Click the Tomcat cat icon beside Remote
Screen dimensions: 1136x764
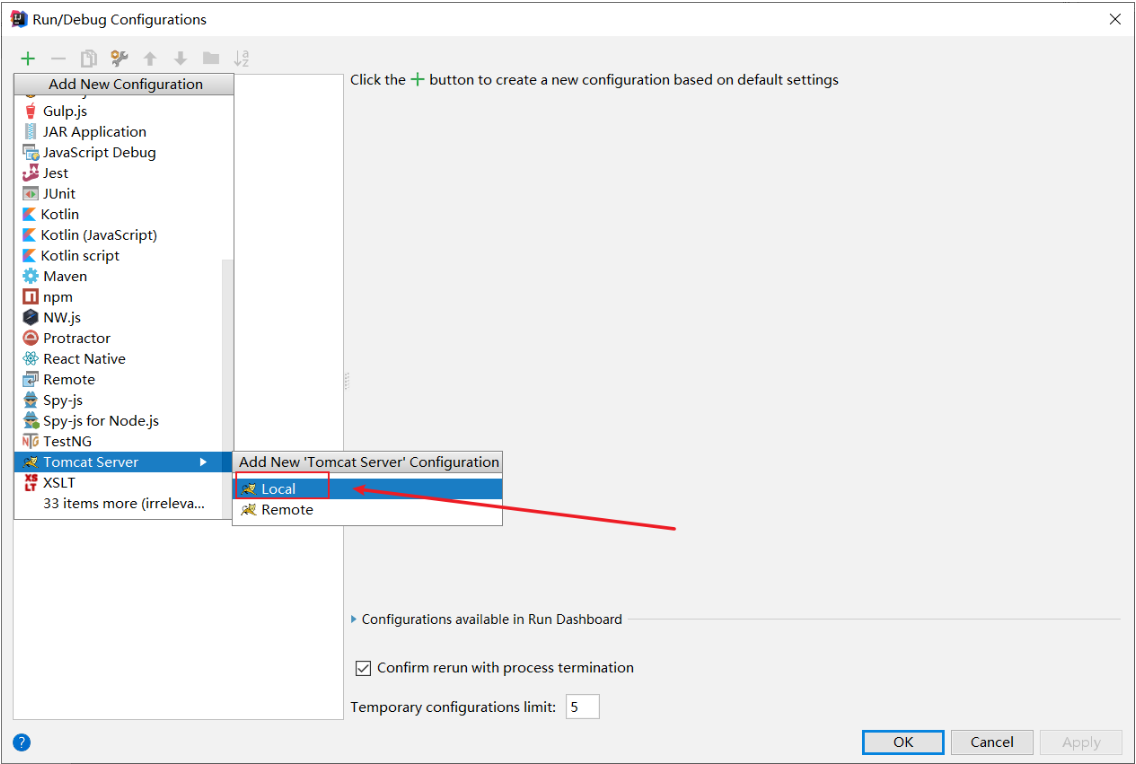point(249,510)
